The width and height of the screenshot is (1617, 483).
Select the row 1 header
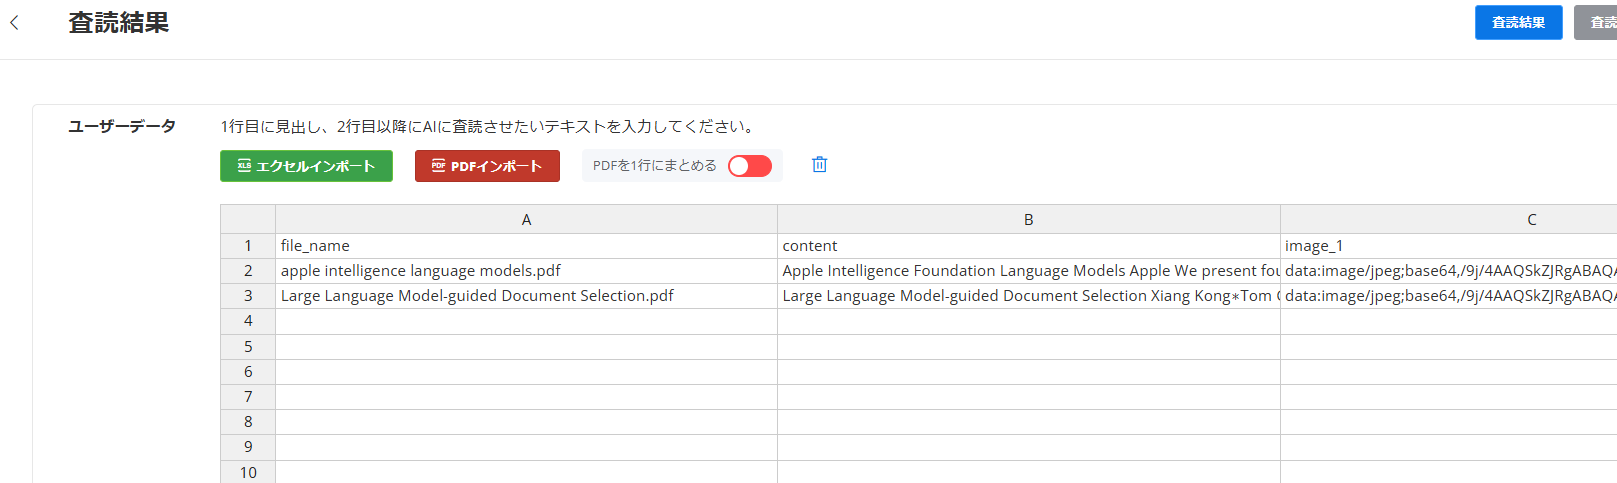coord(248,246)
